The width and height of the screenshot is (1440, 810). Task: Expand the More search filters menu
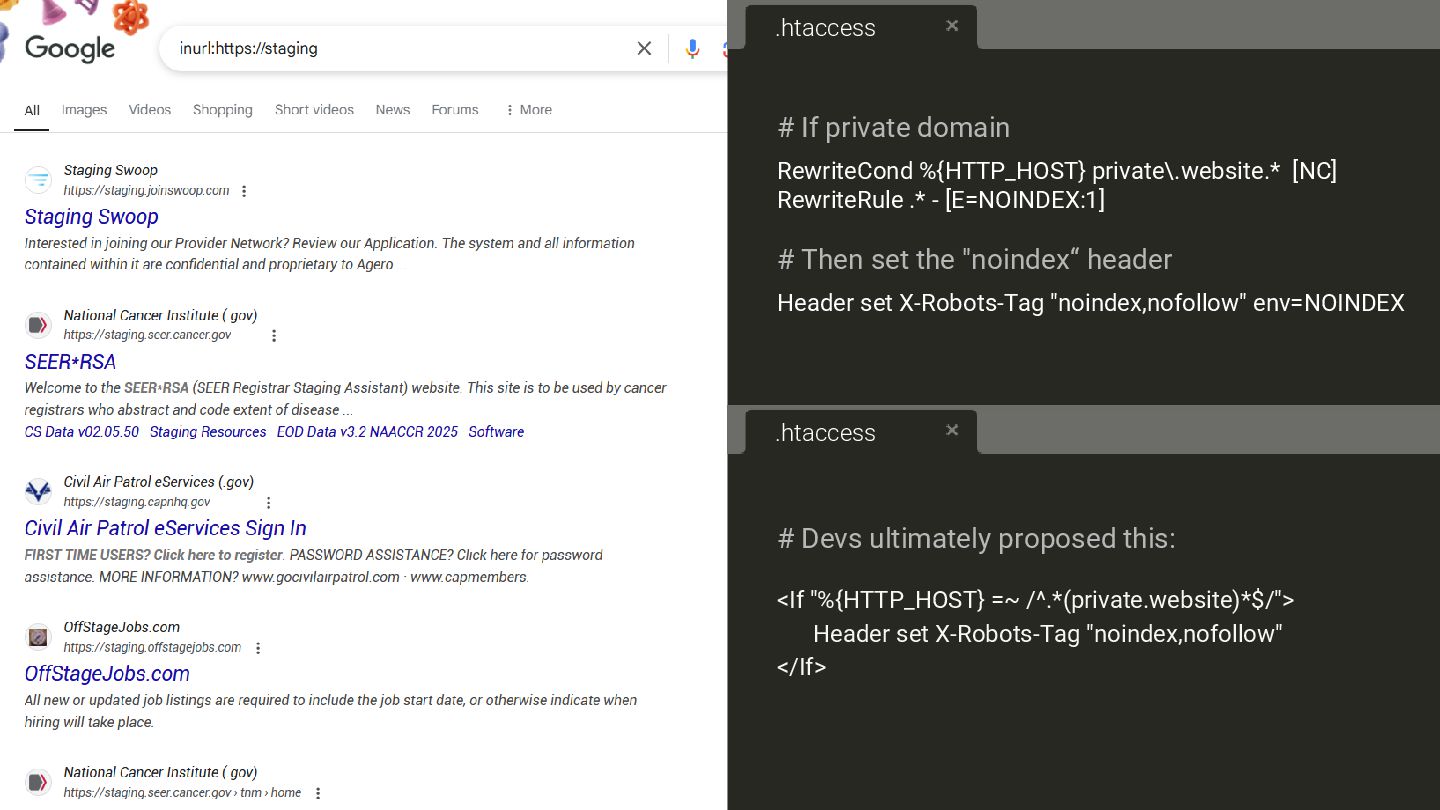(x=528, y=110)
